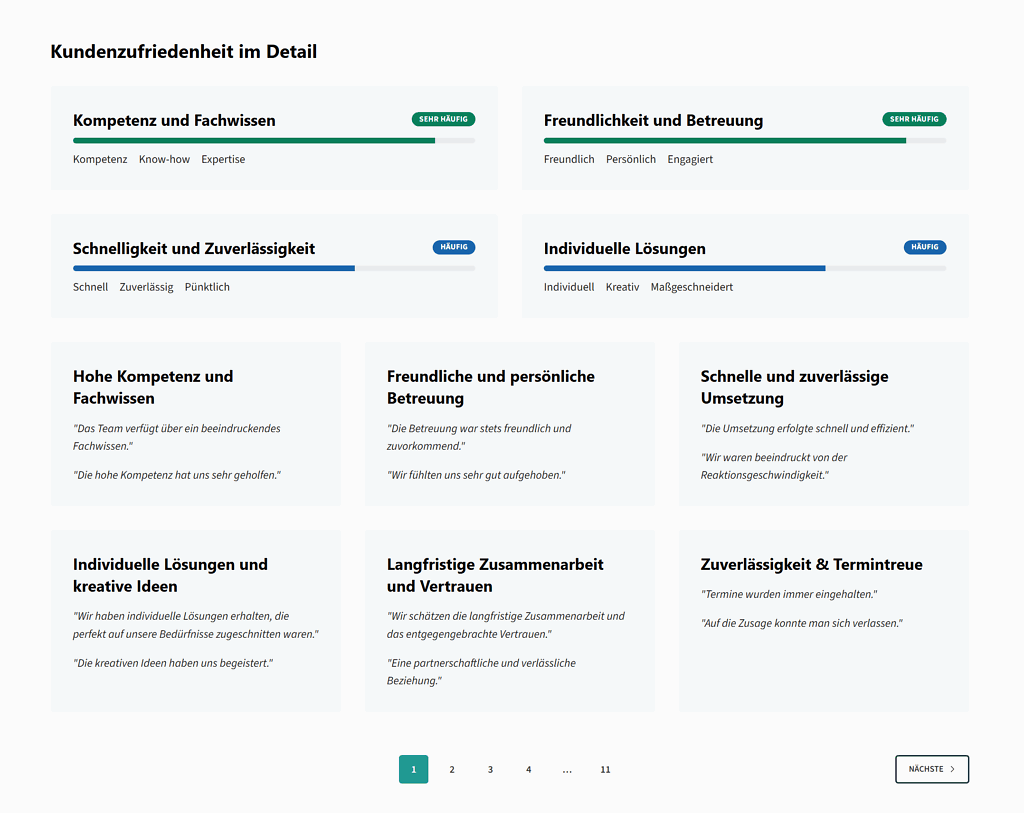Click Freundlichkeit und Betreuung progress bar

pyautogui.click(x=745, y=140)
